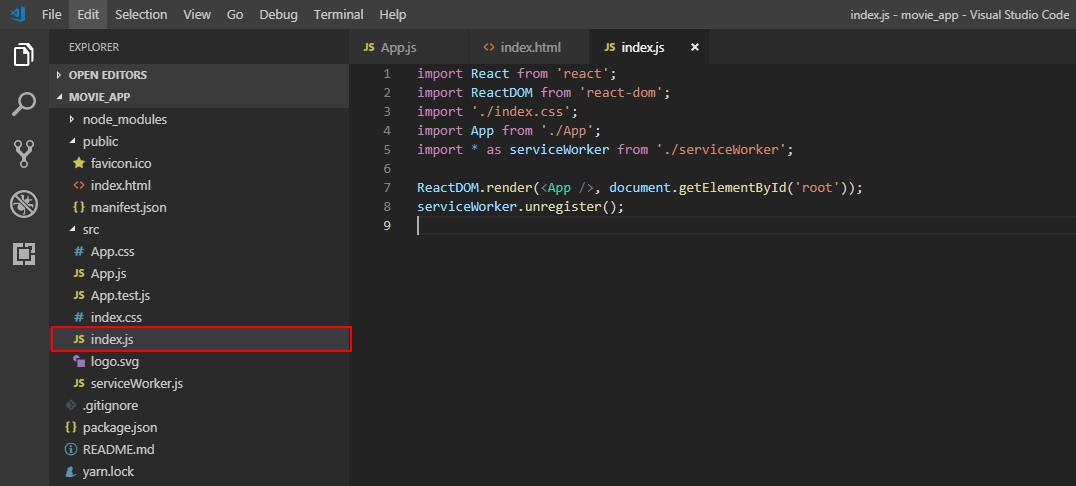1076x486 pixels.
Task: Click the favicon.ico star icon
Action: [79, 163]
